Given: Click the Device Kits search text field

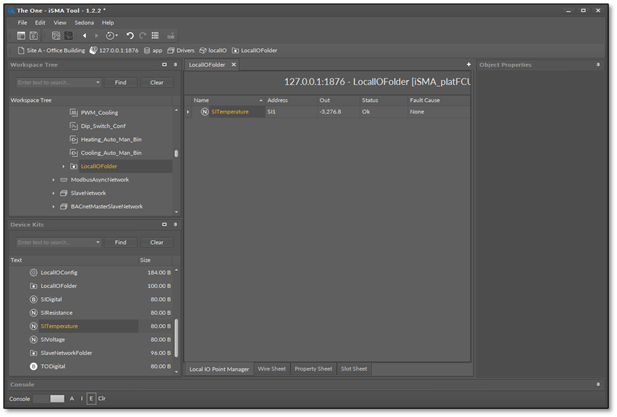Looking at the screenshot, I should click(54, 242).
